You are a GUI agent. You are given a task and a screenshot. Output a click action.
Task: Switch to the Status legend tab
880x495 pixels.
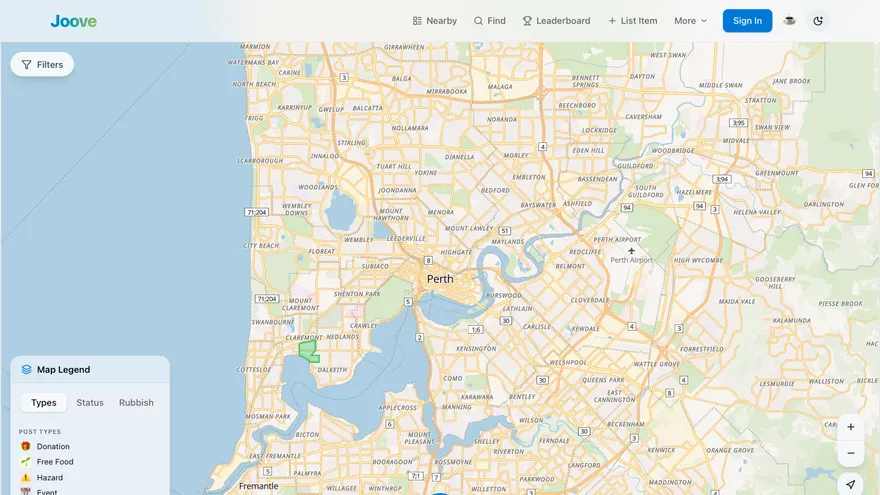(x=90, y=402)
